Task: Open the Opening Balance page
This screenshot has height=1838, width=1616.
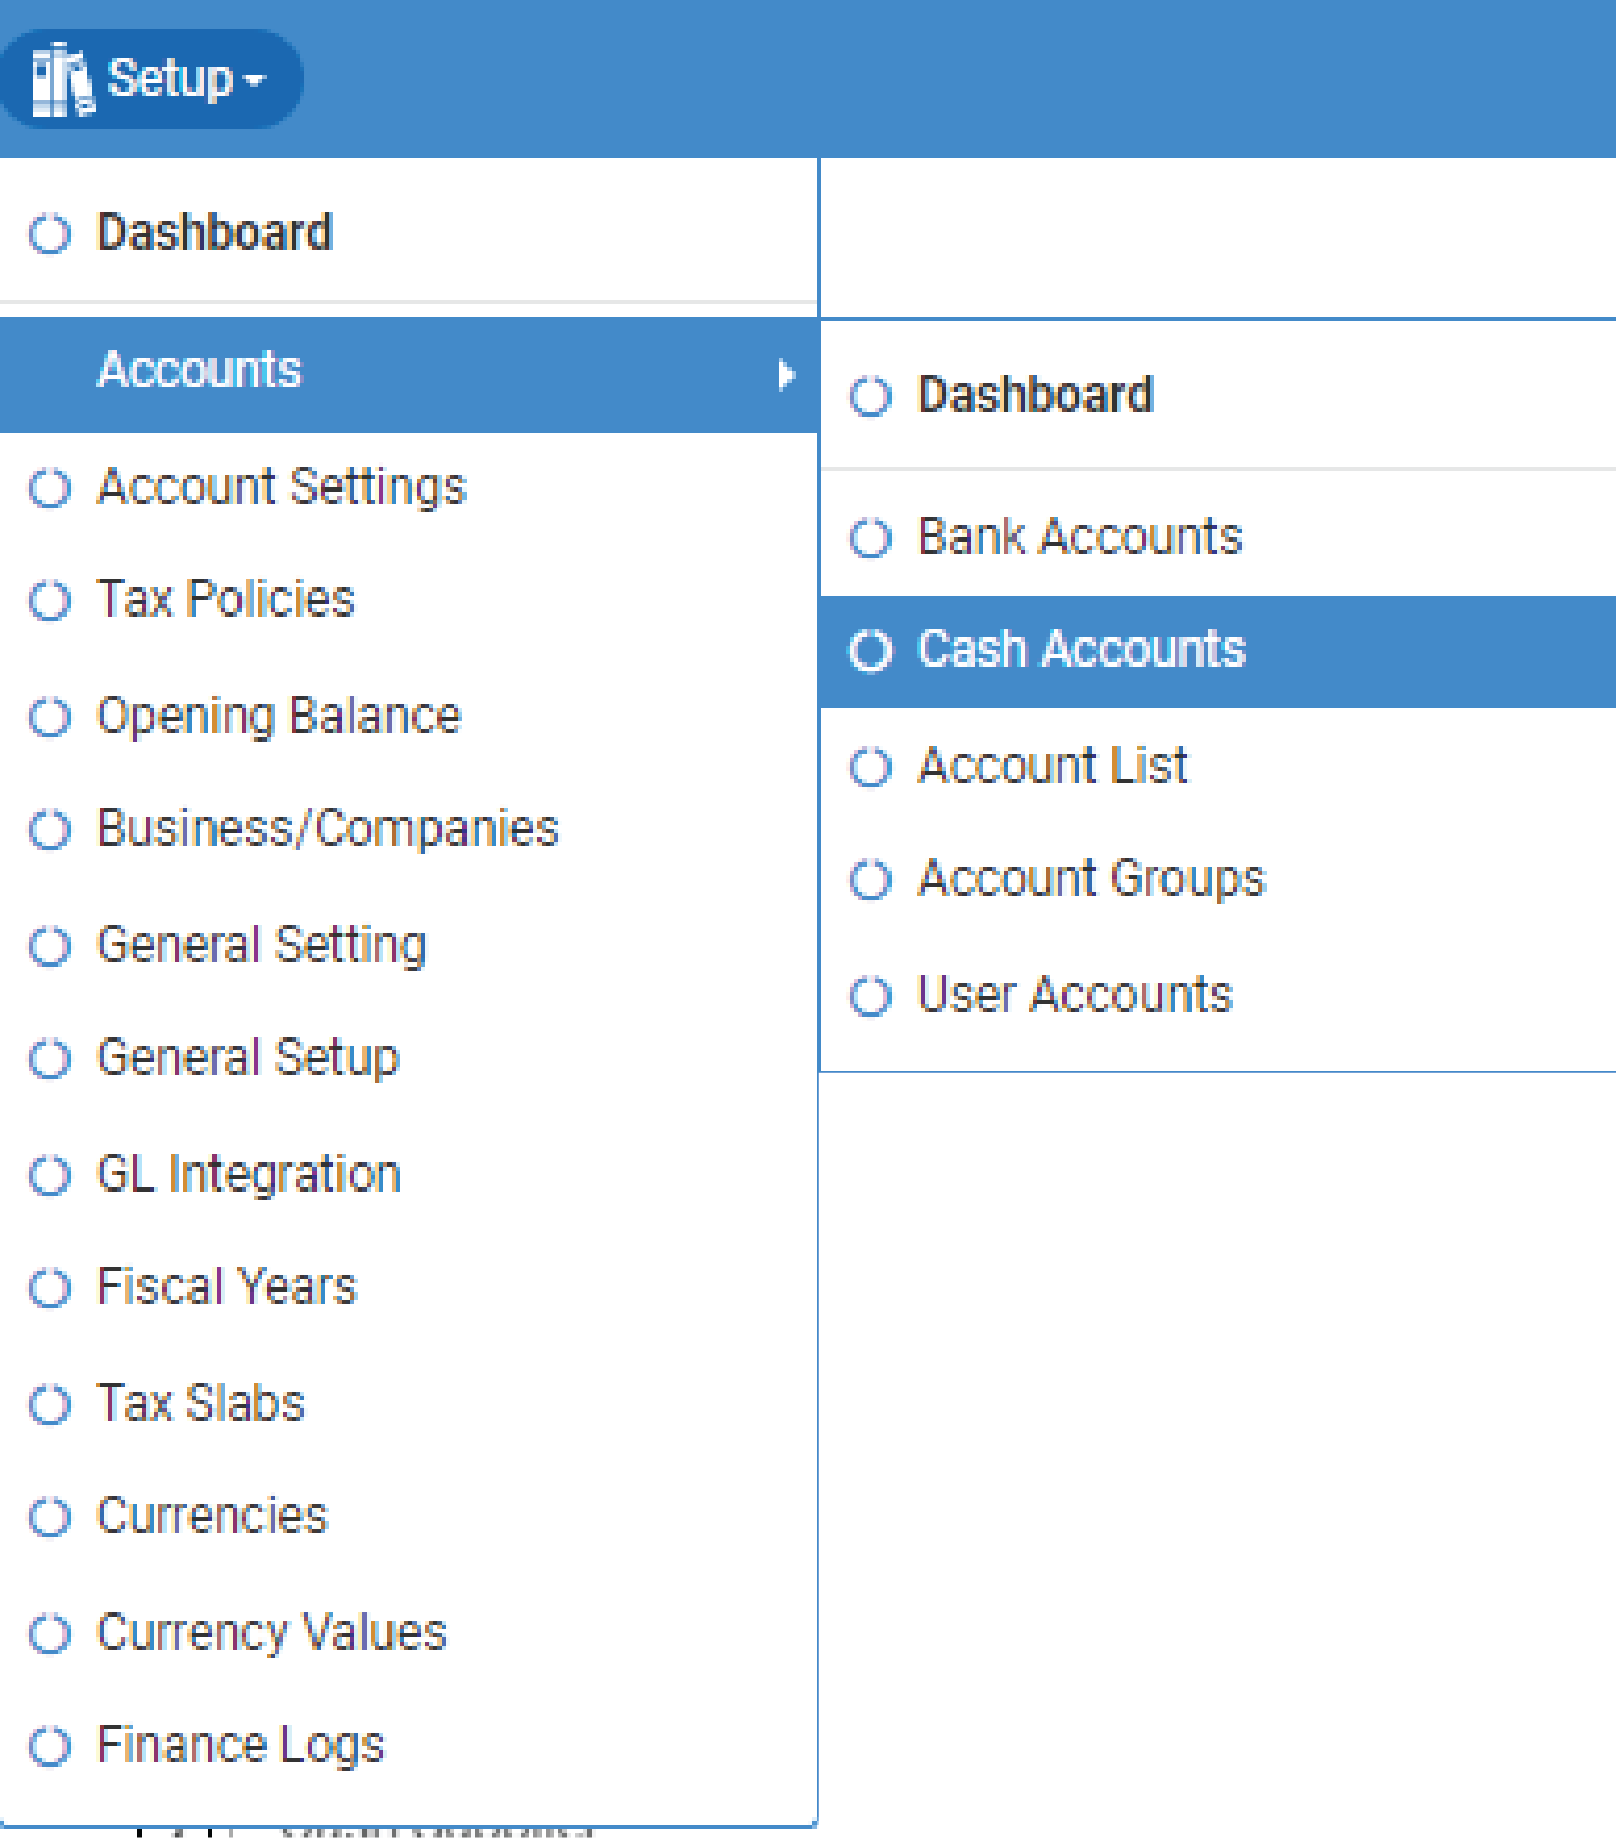Action: [x=278, y=716]
